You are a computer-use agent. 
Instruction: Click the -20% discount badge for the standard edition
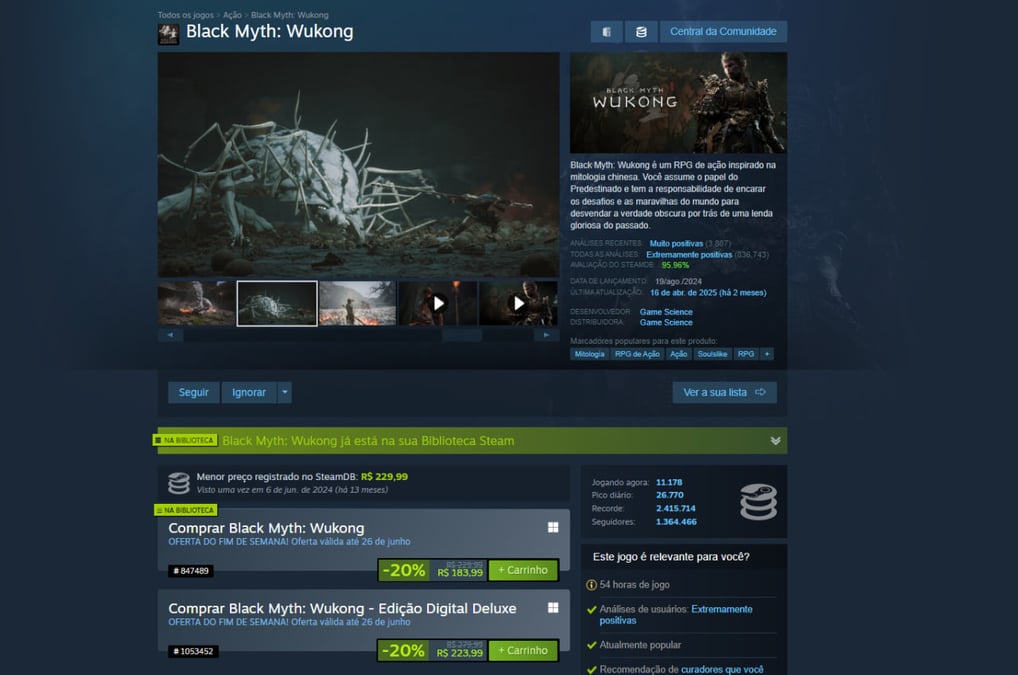click(x=403, y=570)
